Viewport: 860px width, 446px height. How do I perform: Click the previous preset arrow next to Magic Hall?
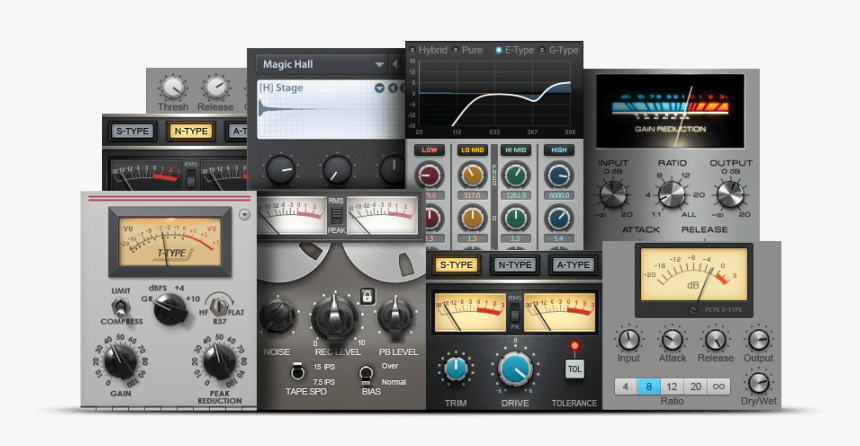point(395,64)
